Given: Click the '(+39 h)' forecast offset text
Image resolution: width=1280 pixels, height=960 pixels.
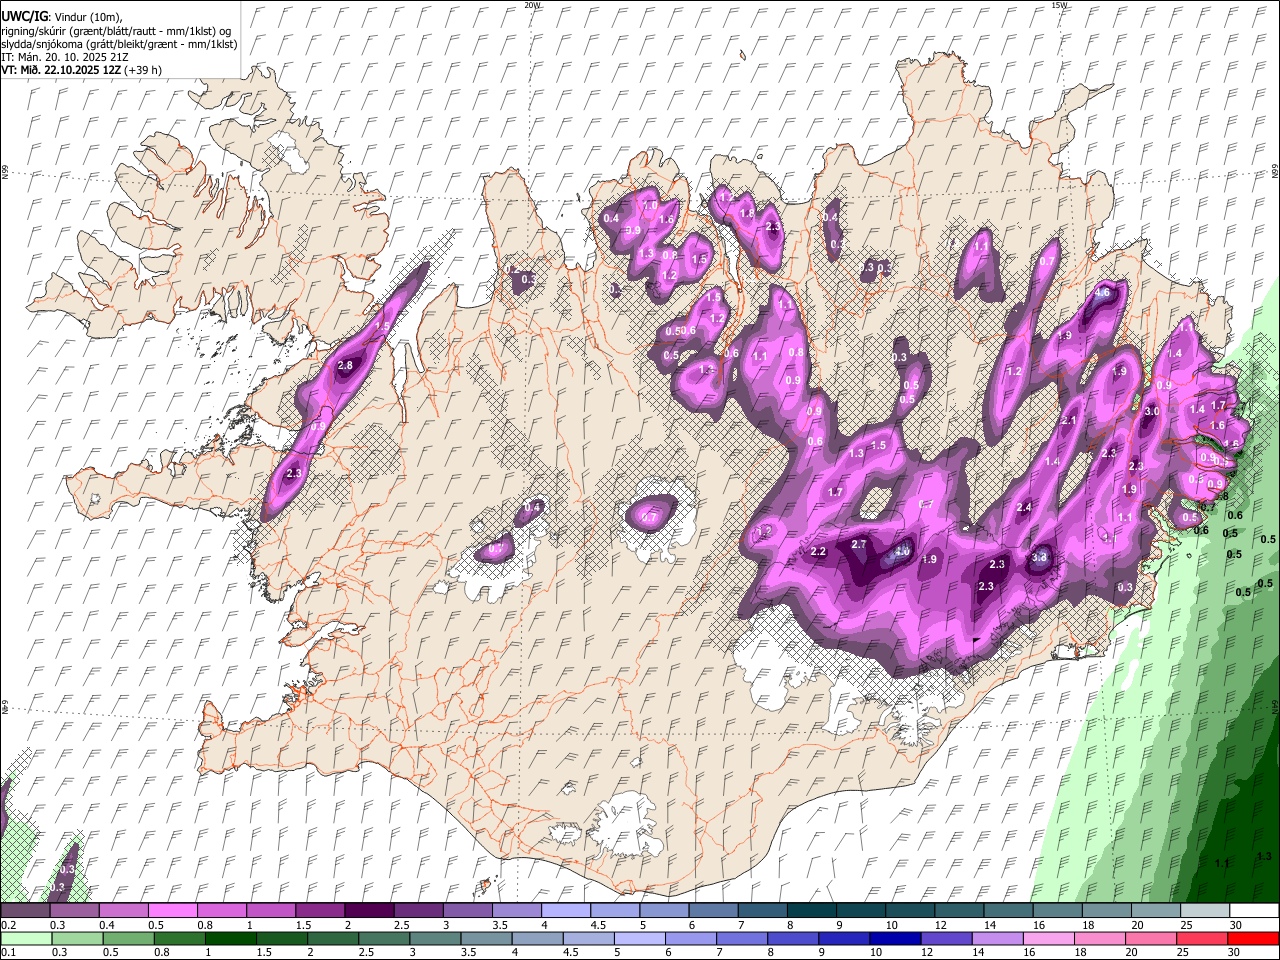Looking at the screenshot, I should [142, 70].
